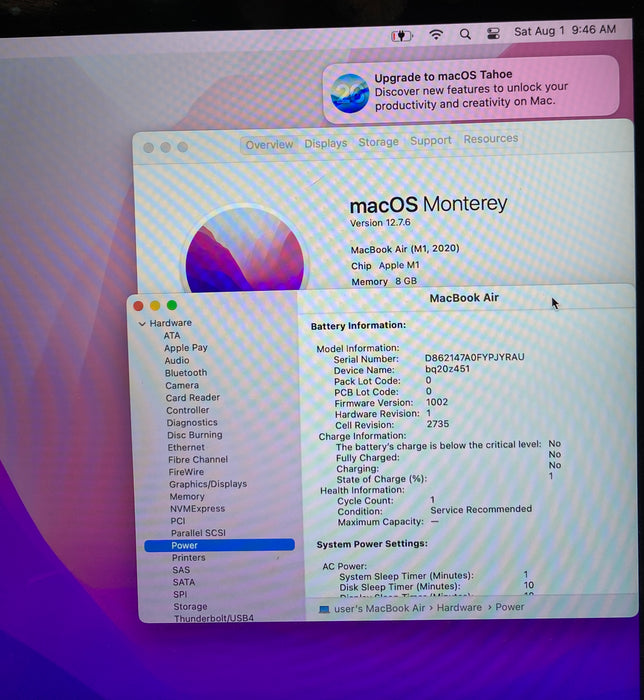Click the System Power Settings heading

tap(372, 544)
